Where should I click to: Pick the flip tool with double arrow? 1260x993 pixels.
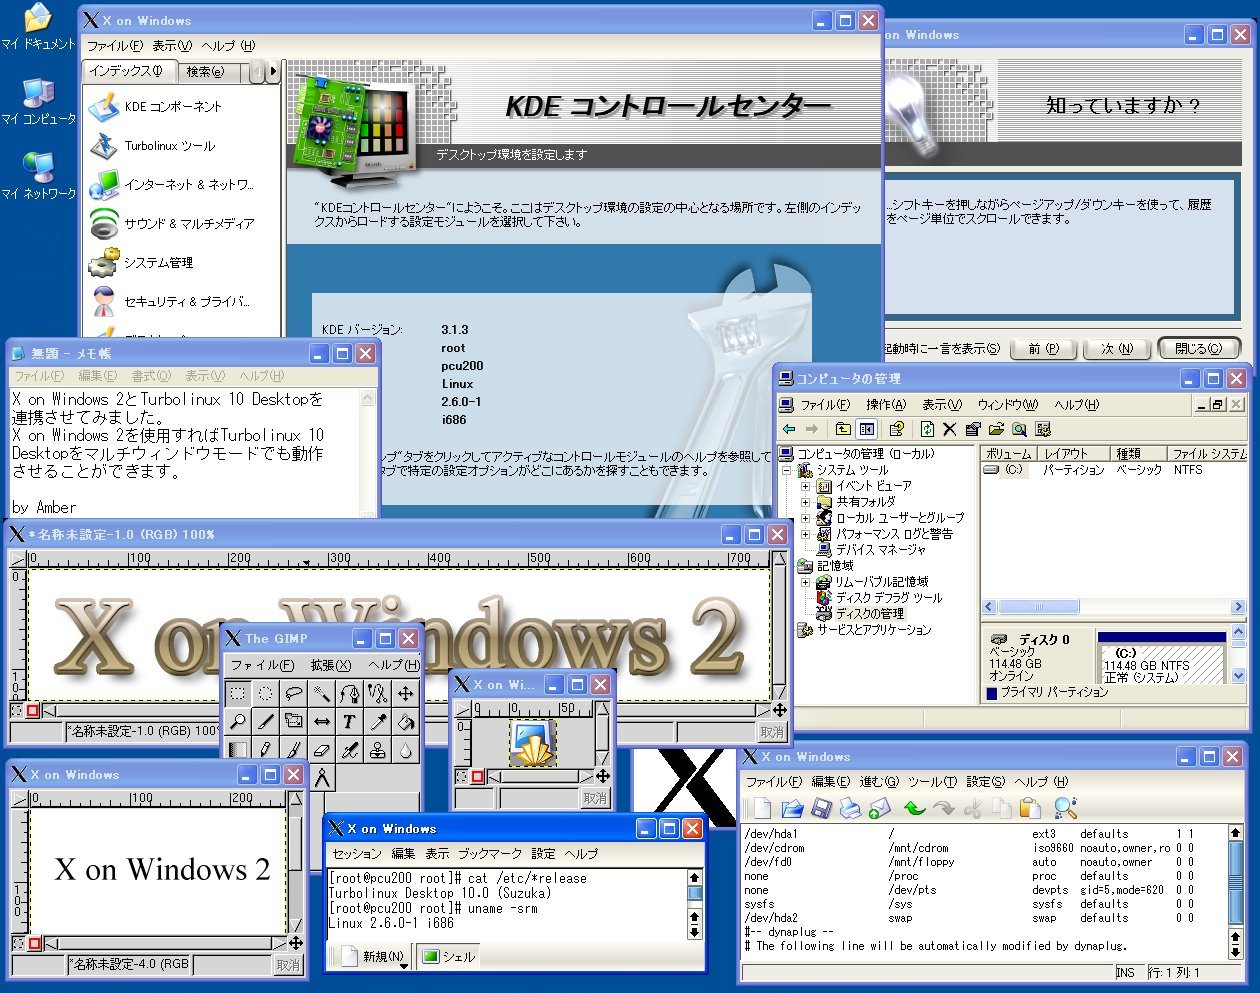pyautogui.click(x=321, y=720)
